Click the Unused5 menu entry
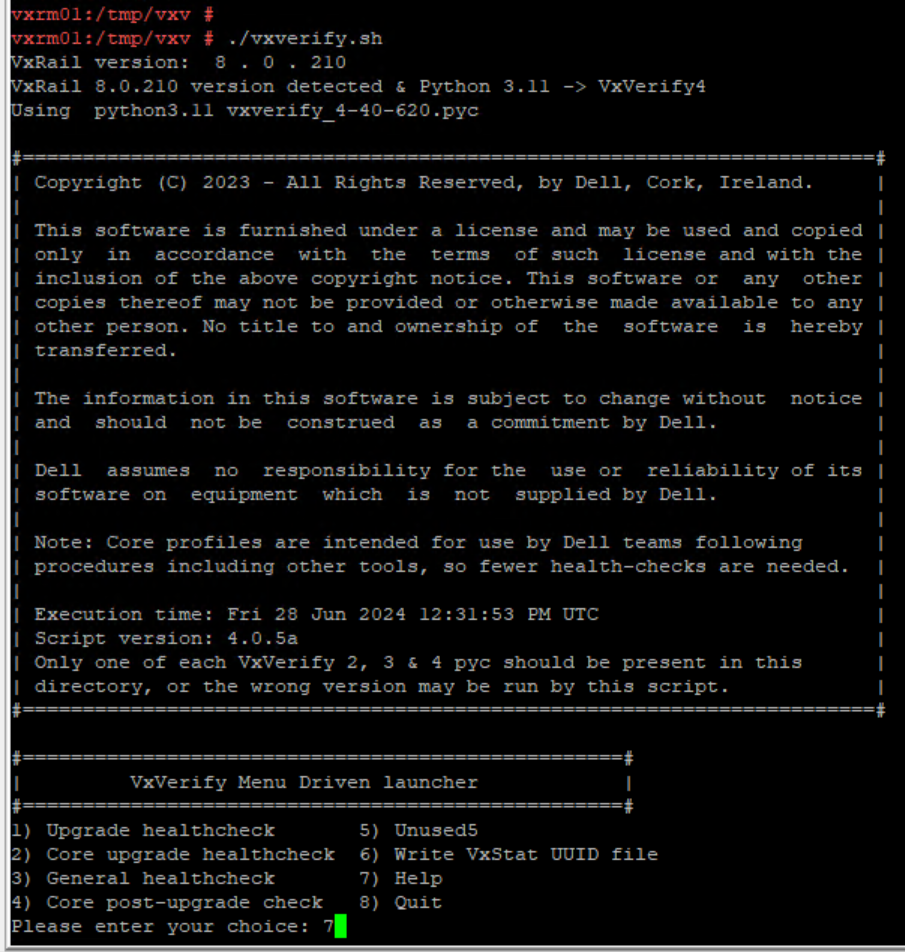Image resolution: width=905 pixels, height=952 pixels. tap(419, 831)
